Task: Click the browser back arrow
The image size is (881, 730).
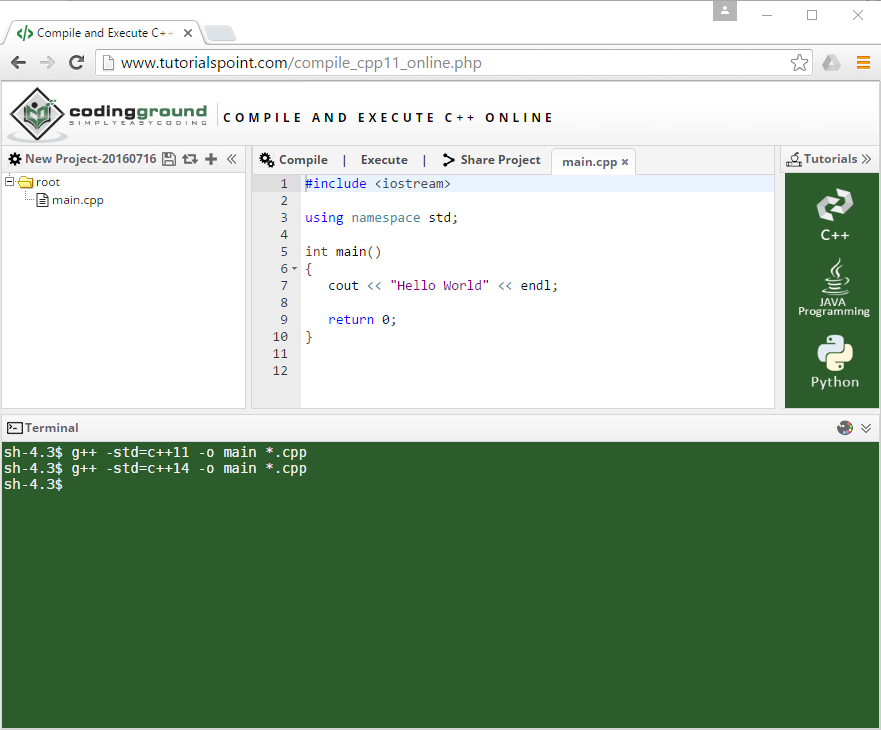Action: pos(19,62)
